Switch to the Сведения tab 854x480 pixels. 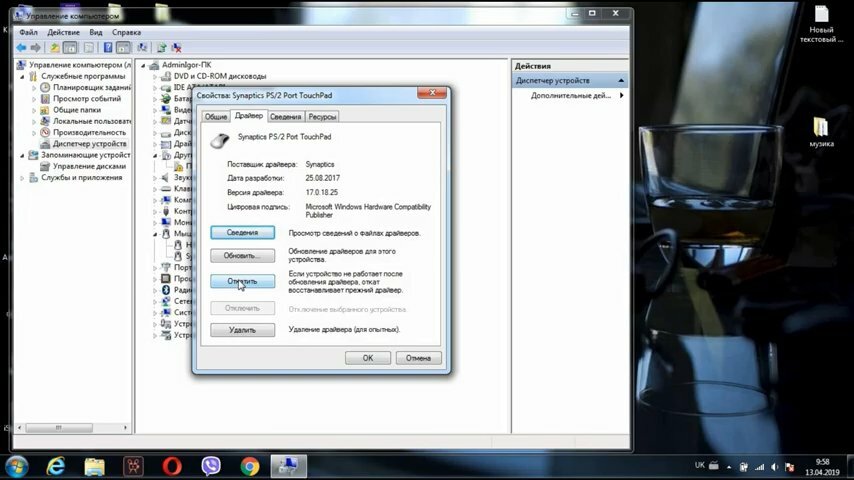point(285,117)
